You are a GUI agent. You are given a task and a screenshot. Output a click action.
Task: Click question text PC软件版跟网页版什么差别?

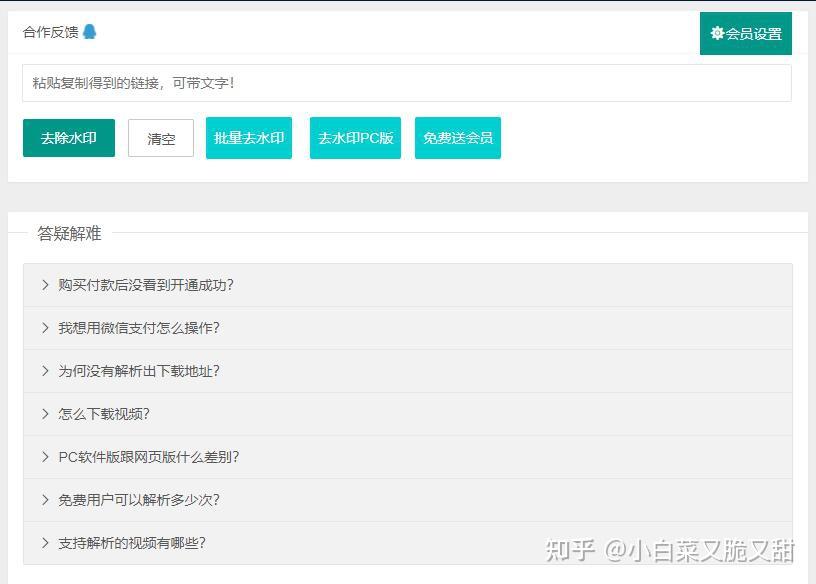pos(149,457)
